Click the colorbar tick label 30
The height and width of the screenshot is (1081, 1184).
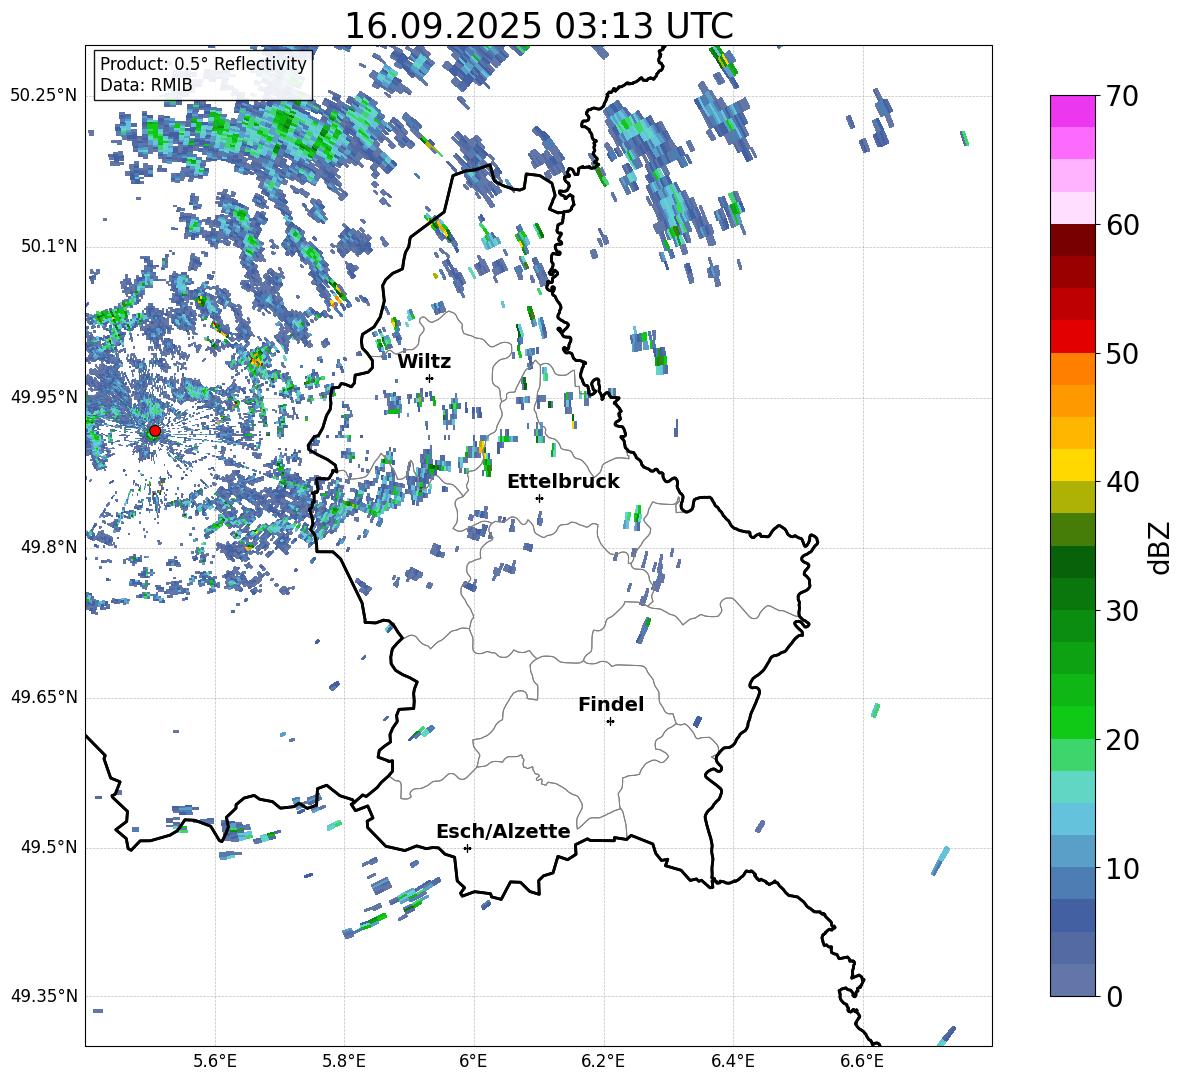tap(1122, 611)
